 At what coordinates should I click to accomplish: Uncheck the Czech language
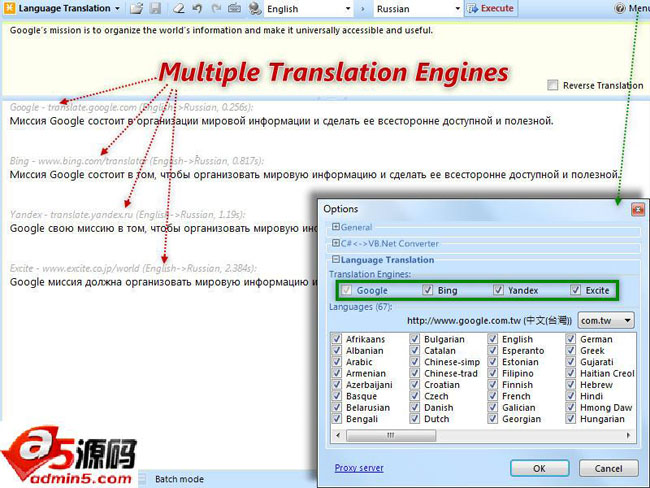coord(414,396)
